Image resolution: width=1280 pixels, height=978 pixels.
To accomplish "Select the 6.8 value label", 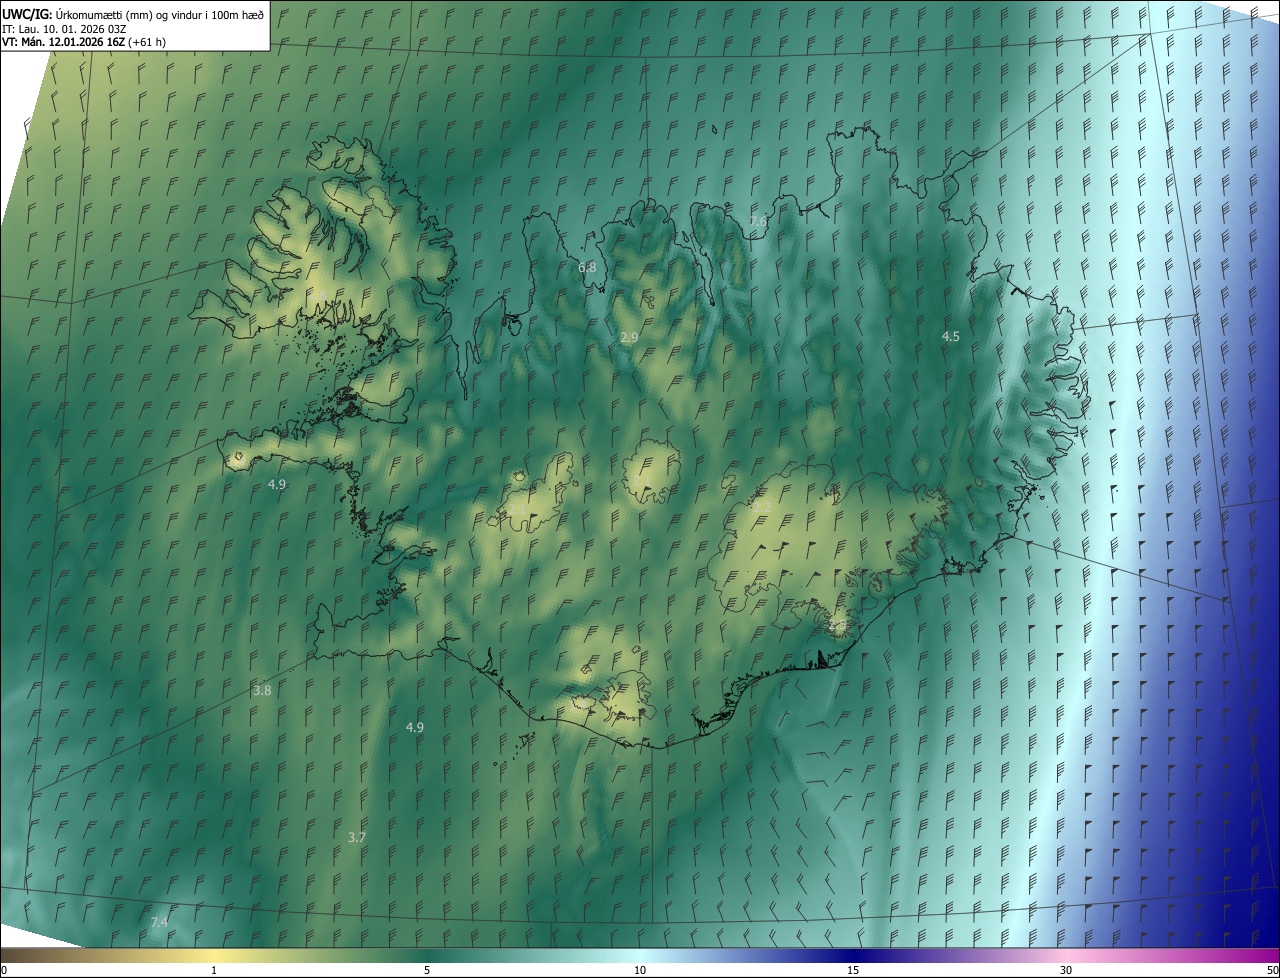I will [587, 267].
